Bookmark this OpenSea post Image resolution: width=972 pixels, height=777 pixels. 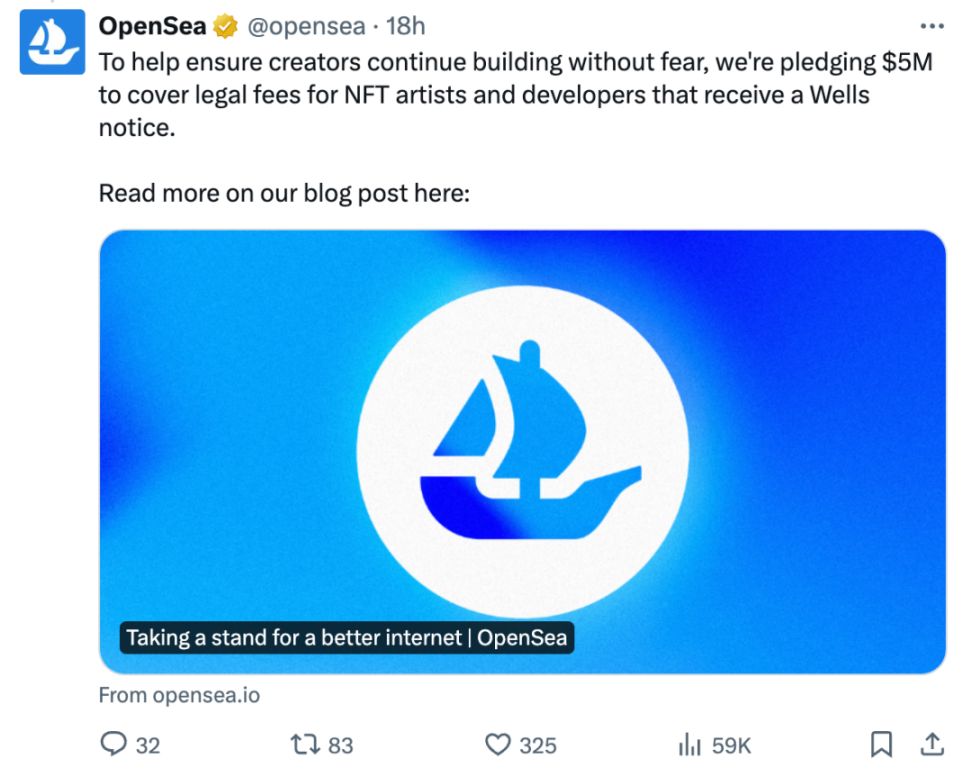click(881, 744)
